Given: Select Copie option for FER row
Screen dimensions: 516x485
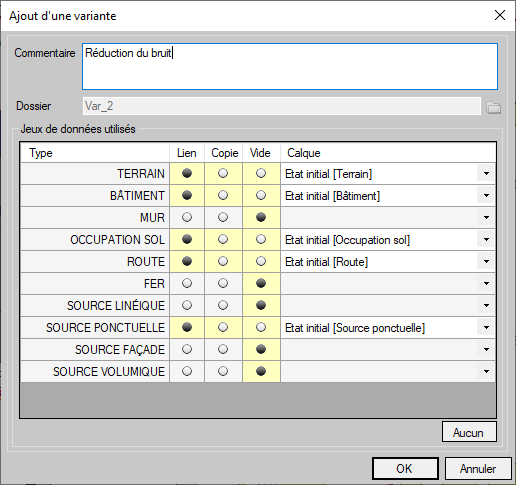Looking at the screenshot, I should click(223, 283).
